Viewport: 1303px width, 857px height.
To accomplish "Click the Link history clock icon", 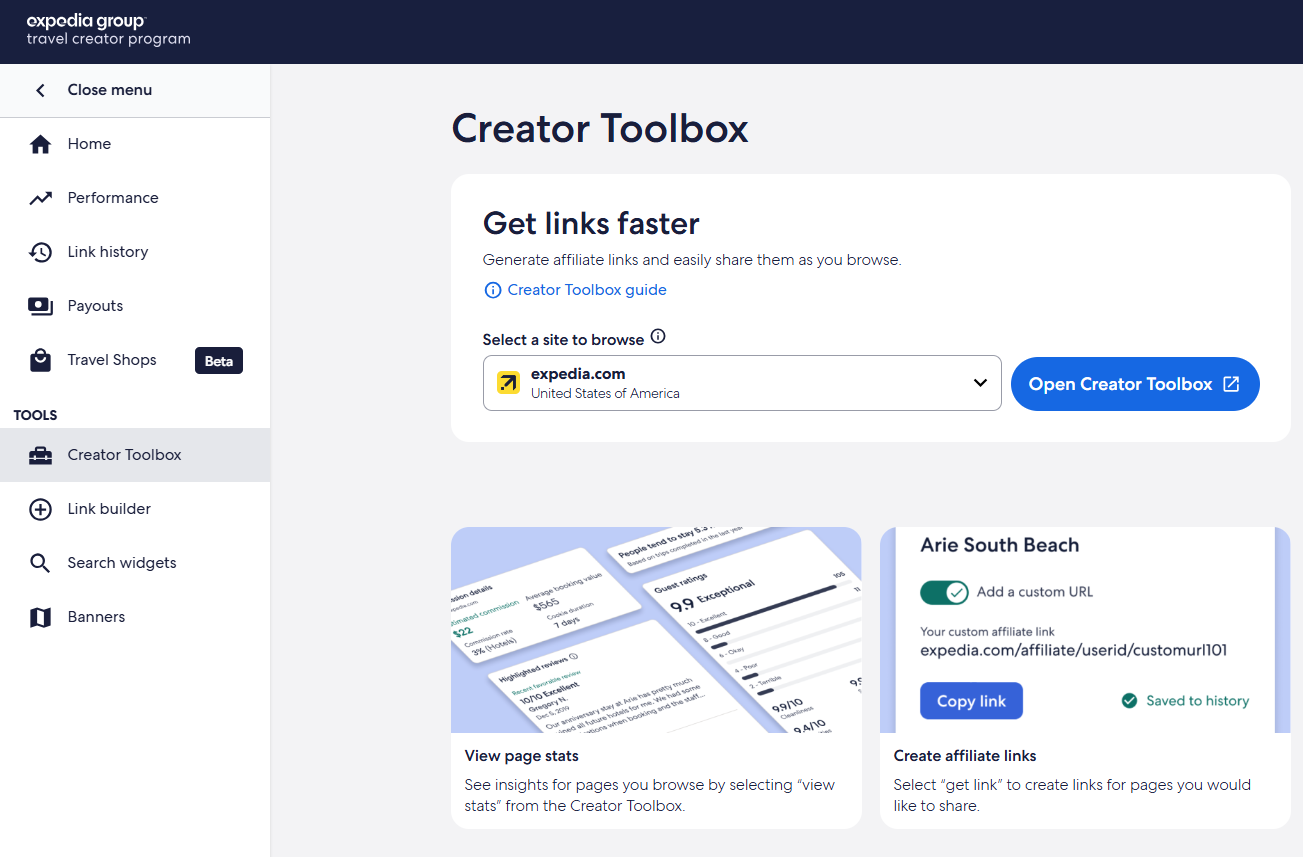I will click(40, 252).
